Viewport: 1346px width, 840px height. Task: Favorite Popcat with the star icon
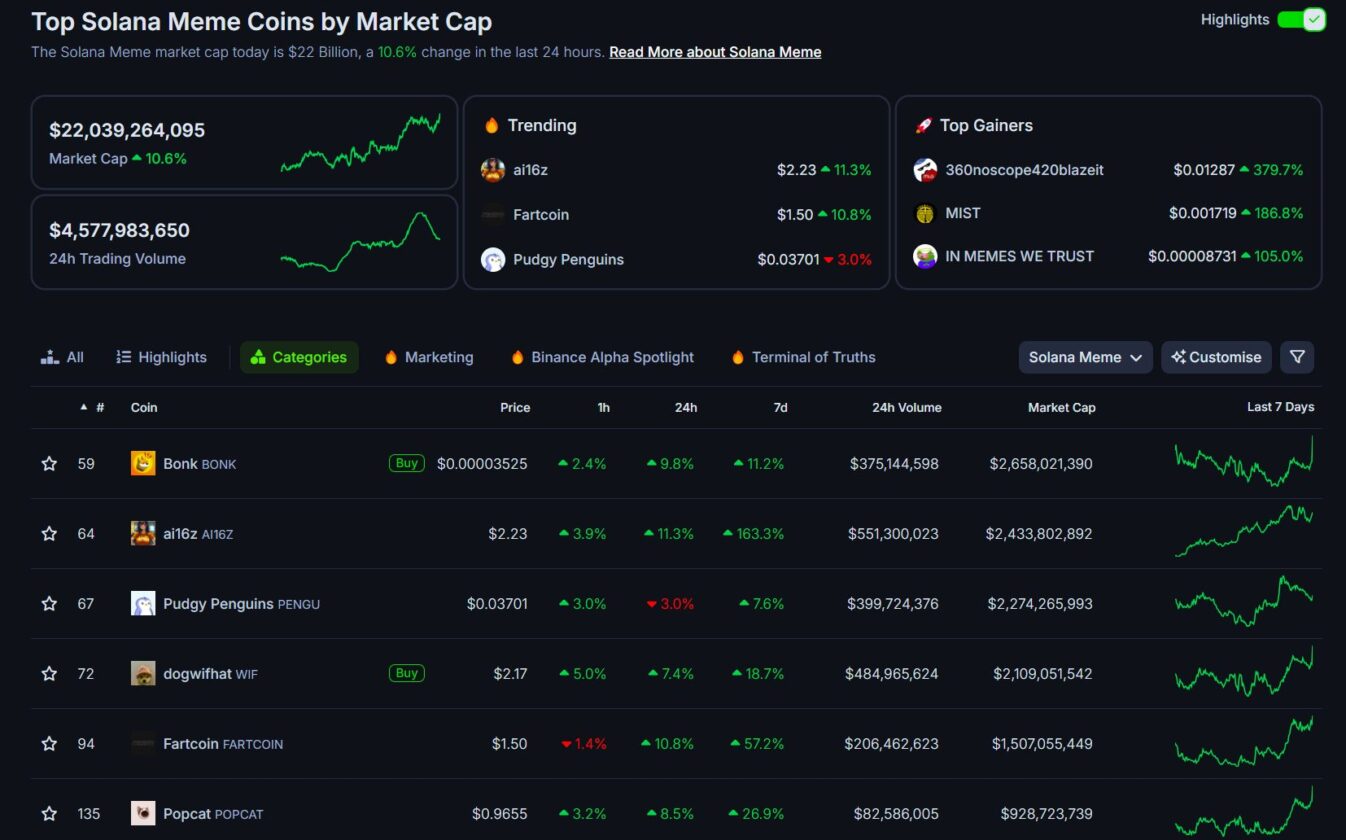click(49, 814)
